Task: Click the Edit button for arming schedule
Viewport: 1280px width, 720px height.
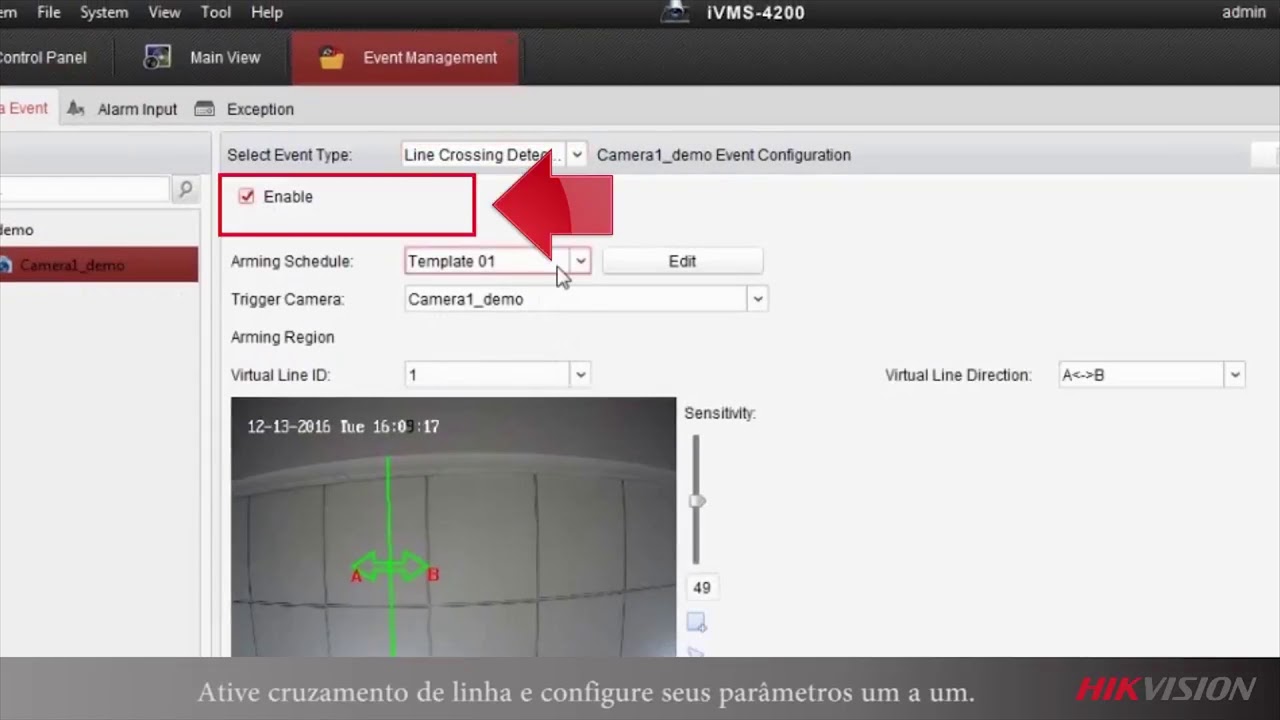Action: coord(682,261)
